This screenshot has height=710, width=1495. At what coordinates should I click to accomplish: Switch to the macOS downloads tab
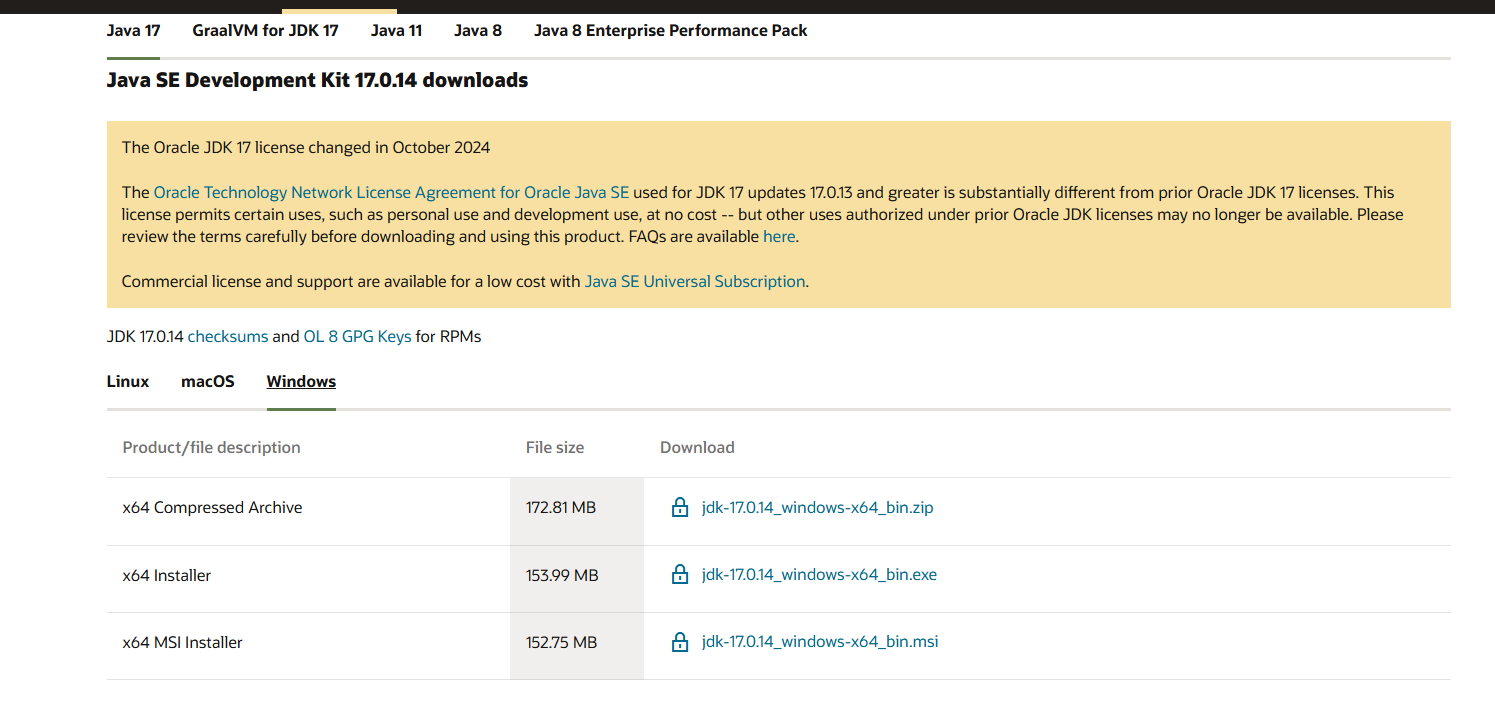point(208,381)
